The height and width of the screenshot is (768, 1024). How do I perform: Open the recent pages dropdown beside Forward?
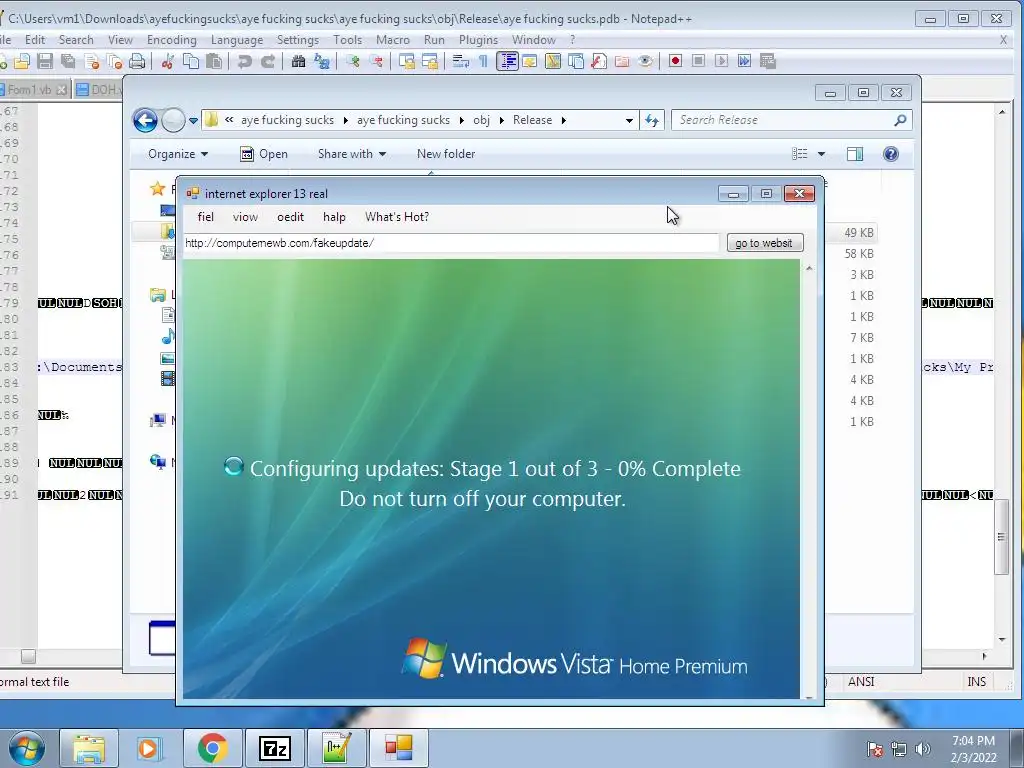click(x=193, y=120)
